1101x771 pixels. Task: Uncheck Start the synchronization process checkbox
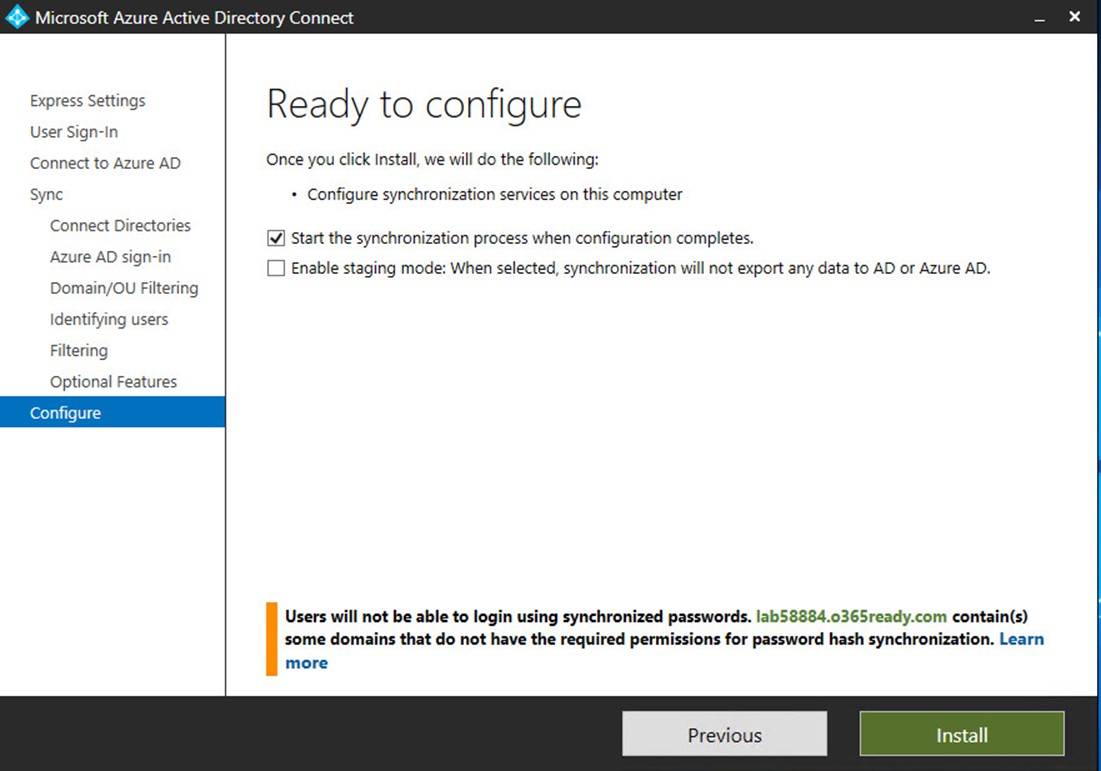click(276, 238)
